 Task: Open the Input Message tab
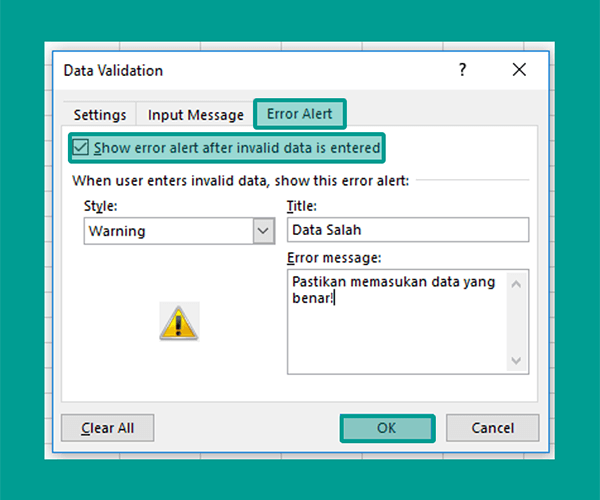(196, 115)
